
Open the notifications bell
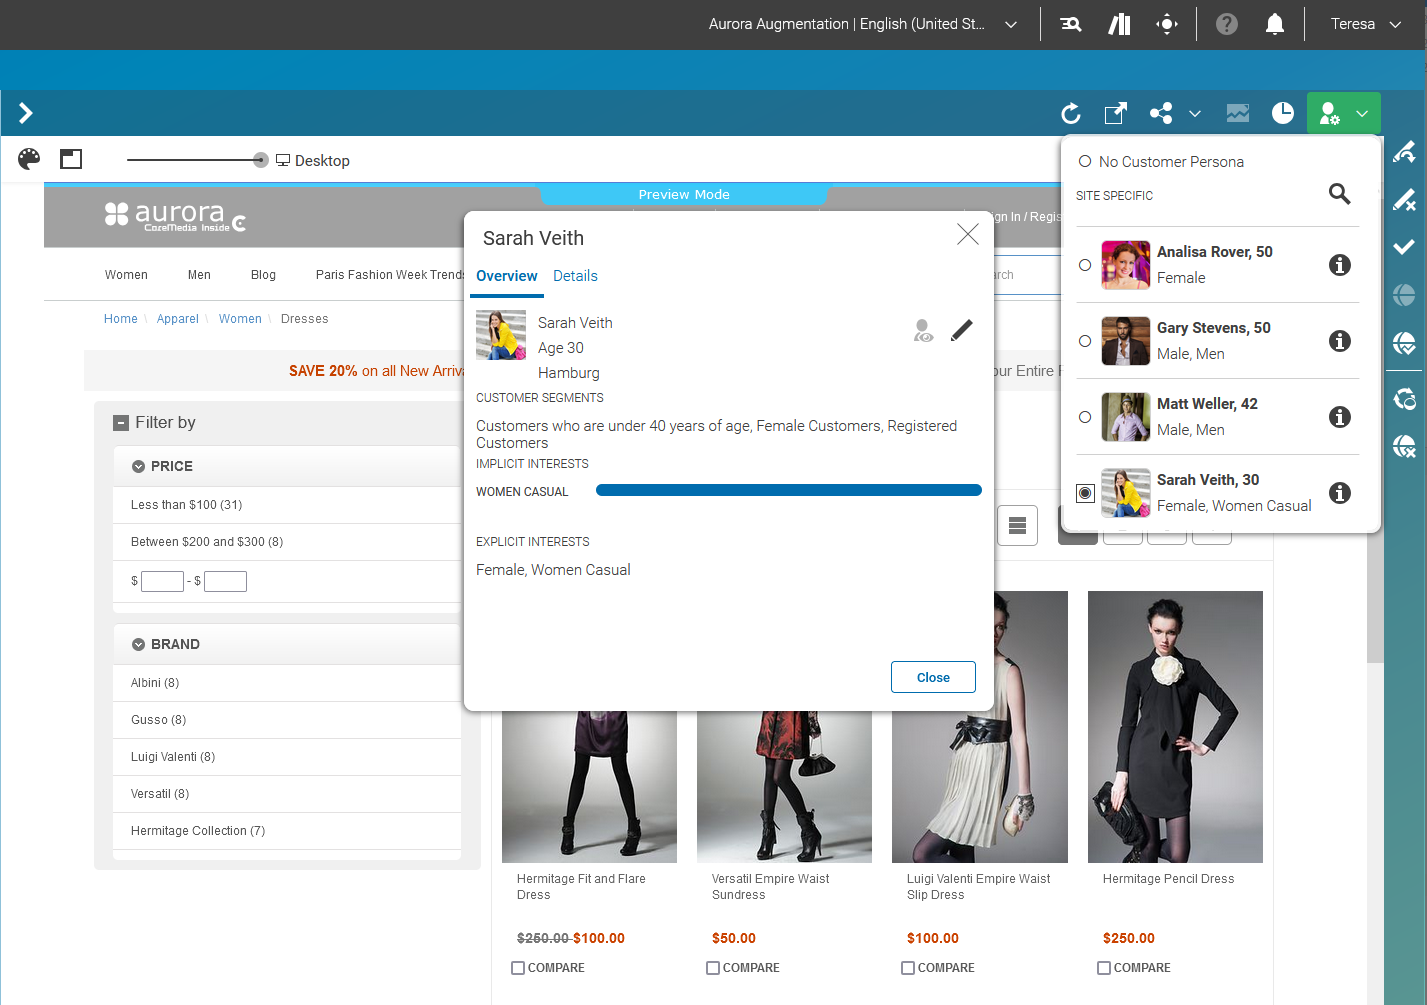[x=1275, y=23]
